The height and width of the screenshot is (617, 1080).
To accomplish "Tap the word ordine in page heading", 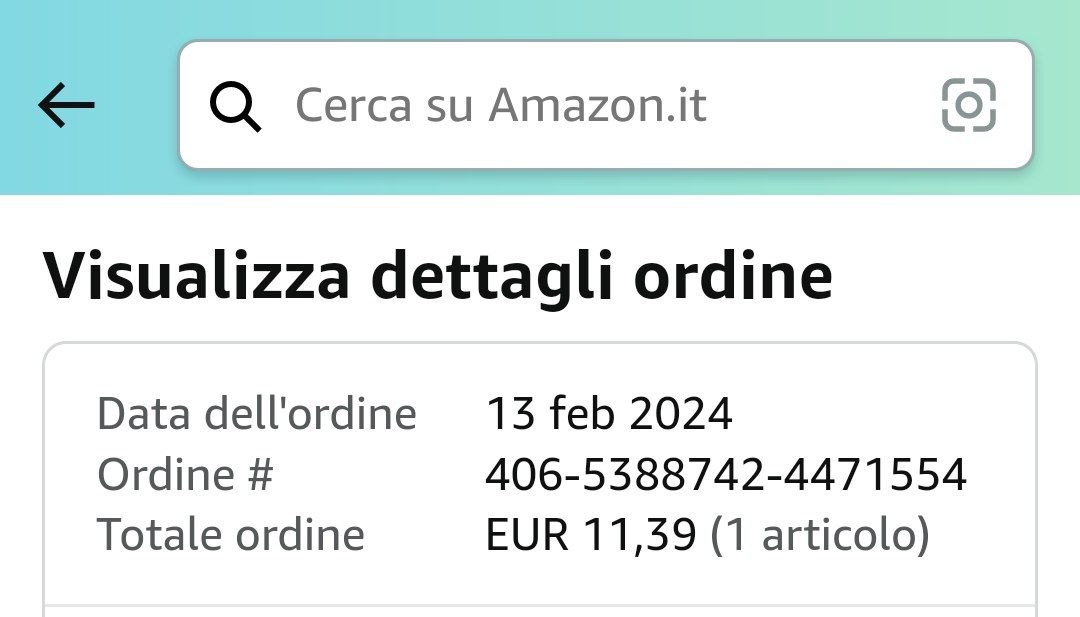I will 733,276.
